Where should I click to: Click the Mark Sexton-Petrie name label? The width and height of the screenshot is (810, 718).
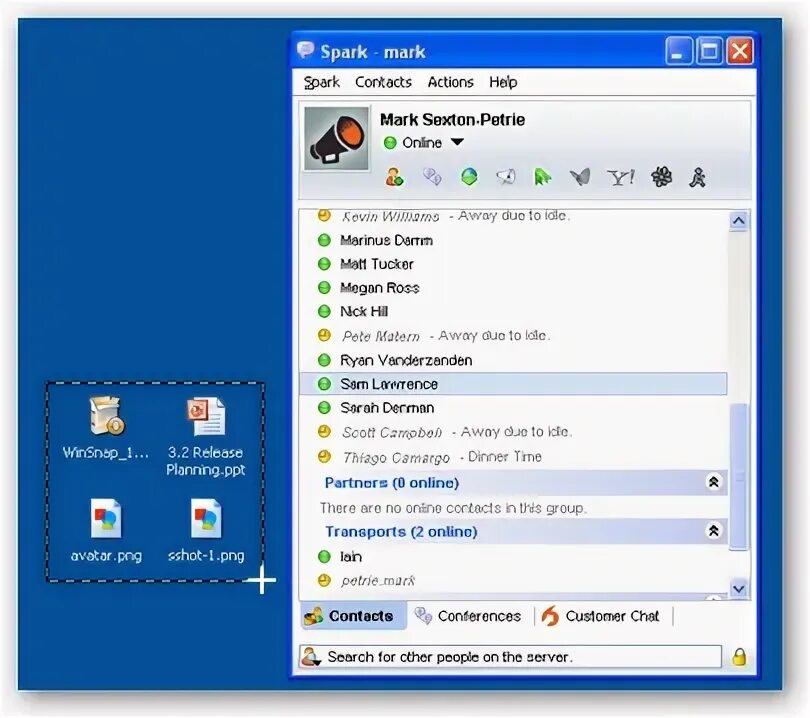click(x=452, y=120)
